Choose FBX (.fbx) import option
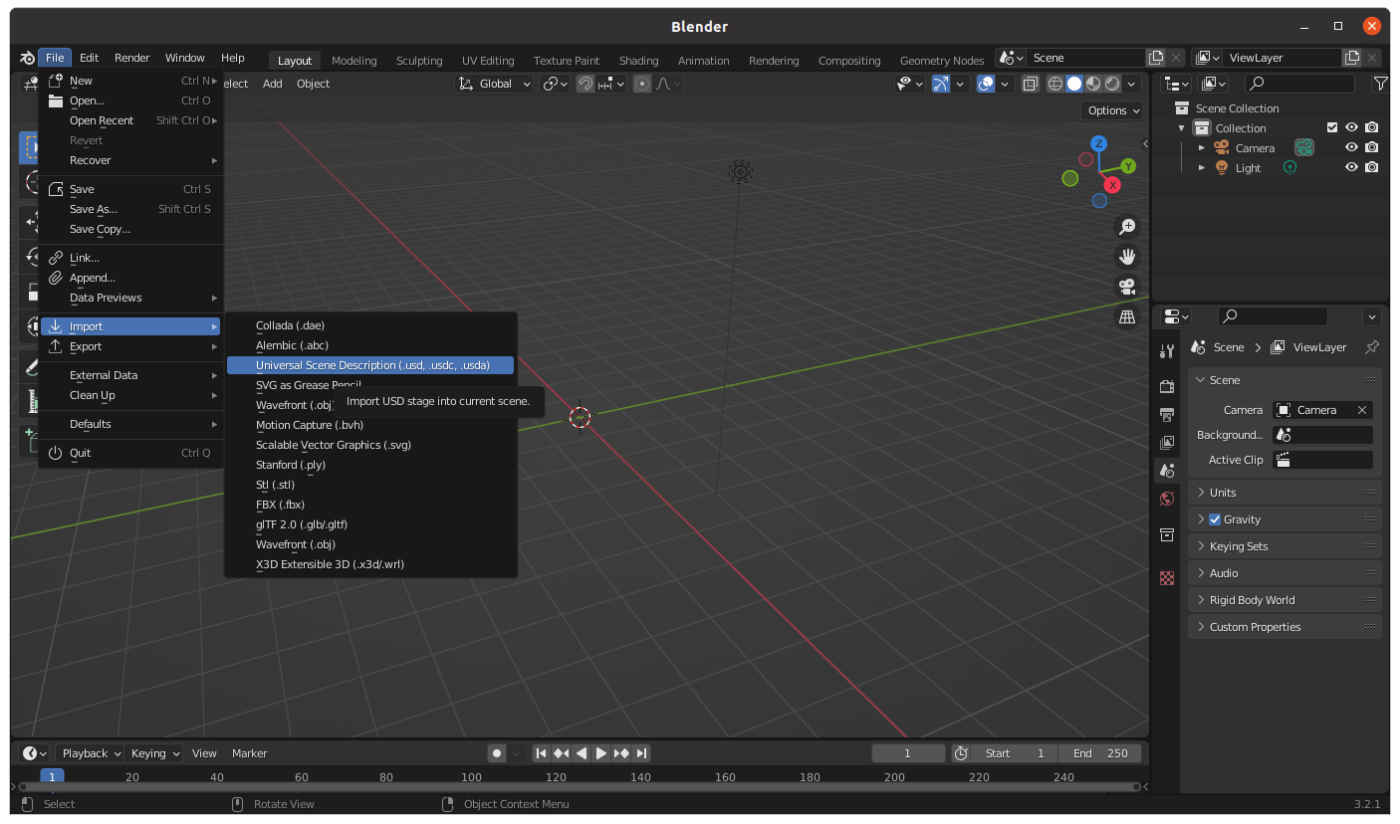1400x824 pixels. coord(371,504)
